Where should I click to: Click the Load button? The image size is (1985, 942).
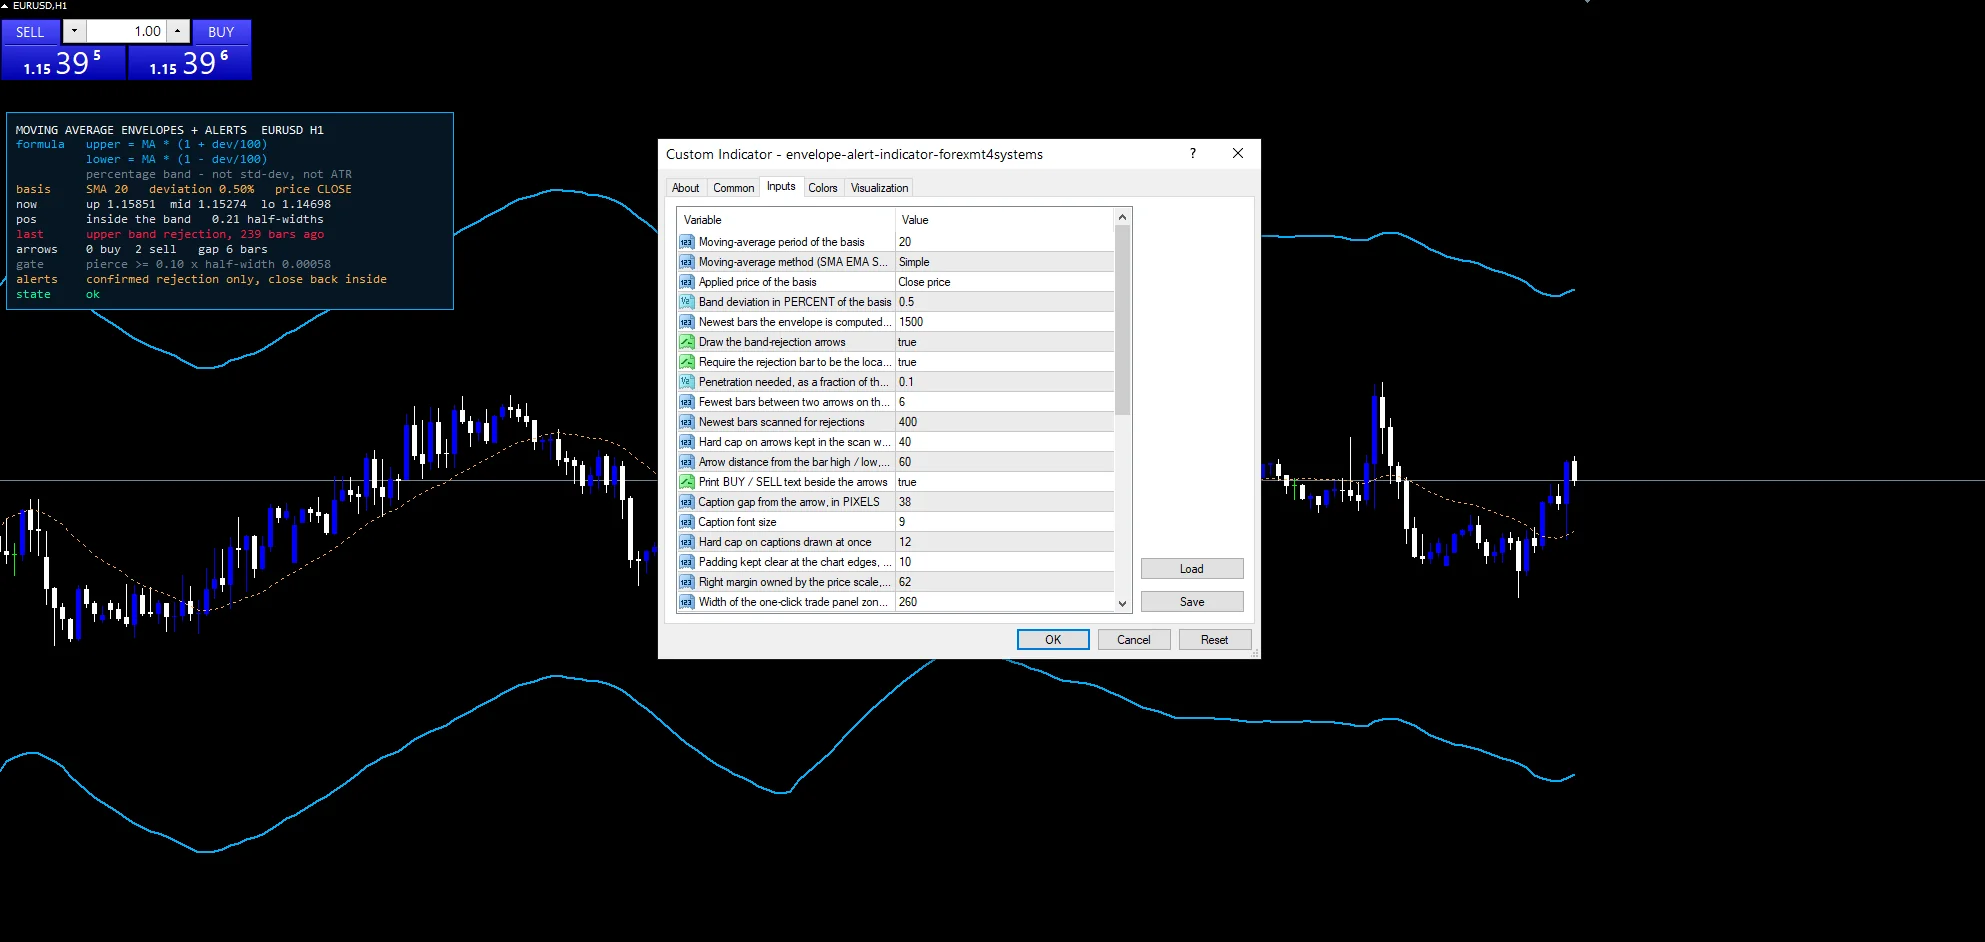[1192, 569]
